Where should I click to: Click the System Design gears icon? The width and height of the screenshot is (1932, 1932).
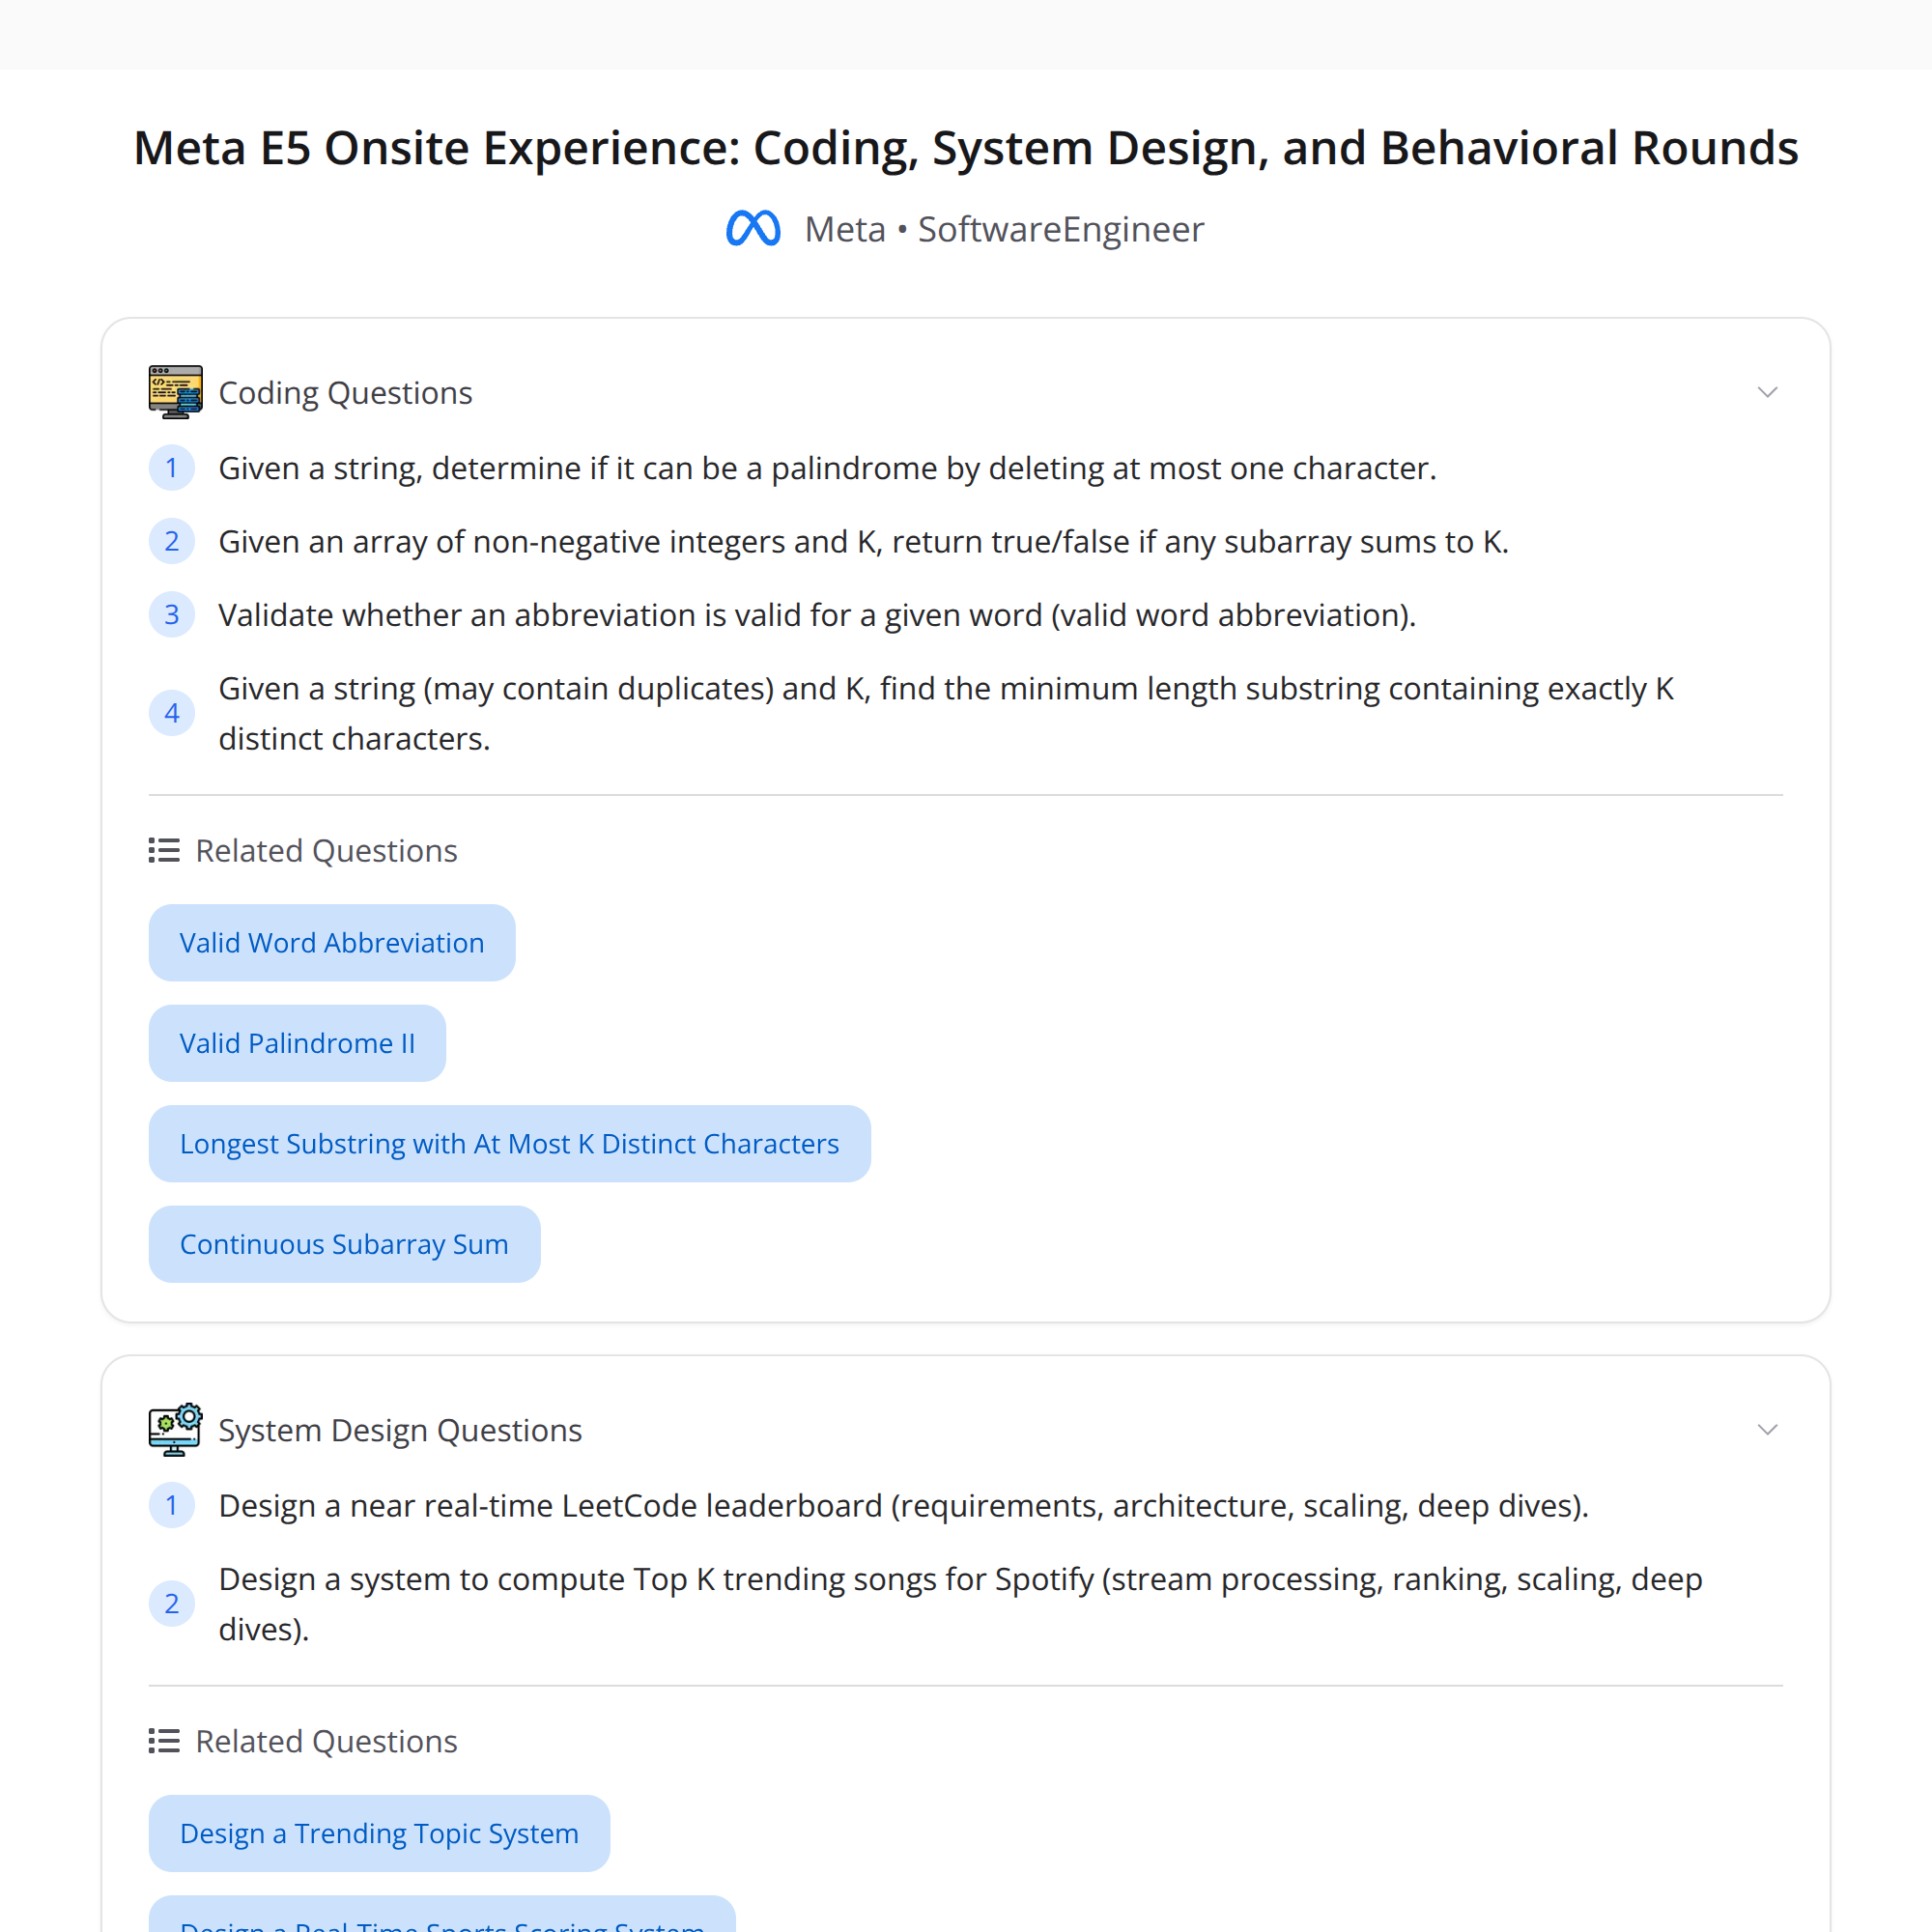coord(175,1429)
